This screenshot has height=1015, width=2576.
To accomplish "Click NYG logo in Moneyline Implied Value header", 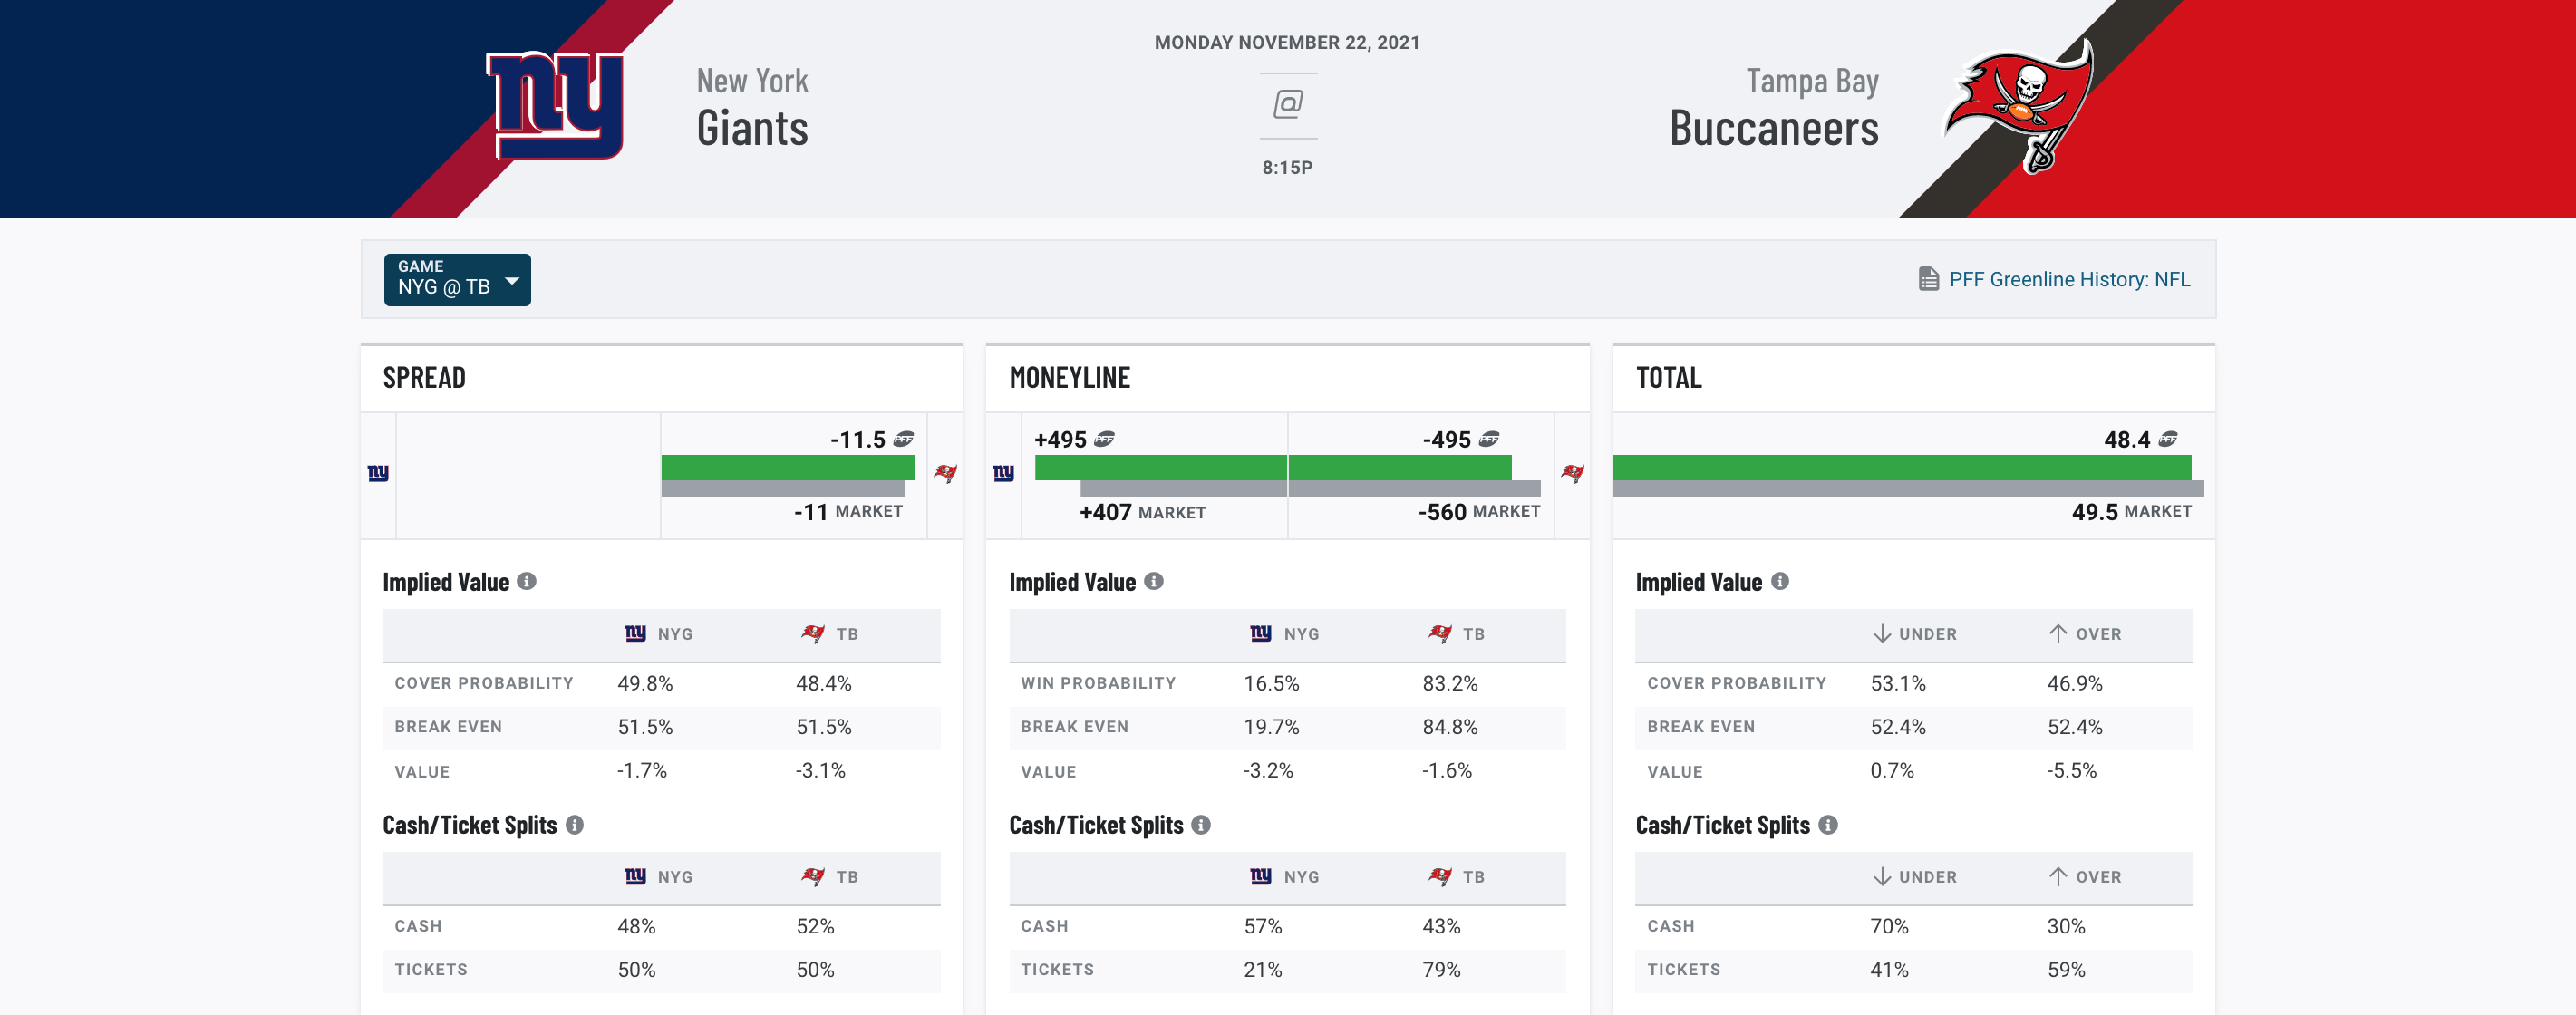I will [1261, 633].
